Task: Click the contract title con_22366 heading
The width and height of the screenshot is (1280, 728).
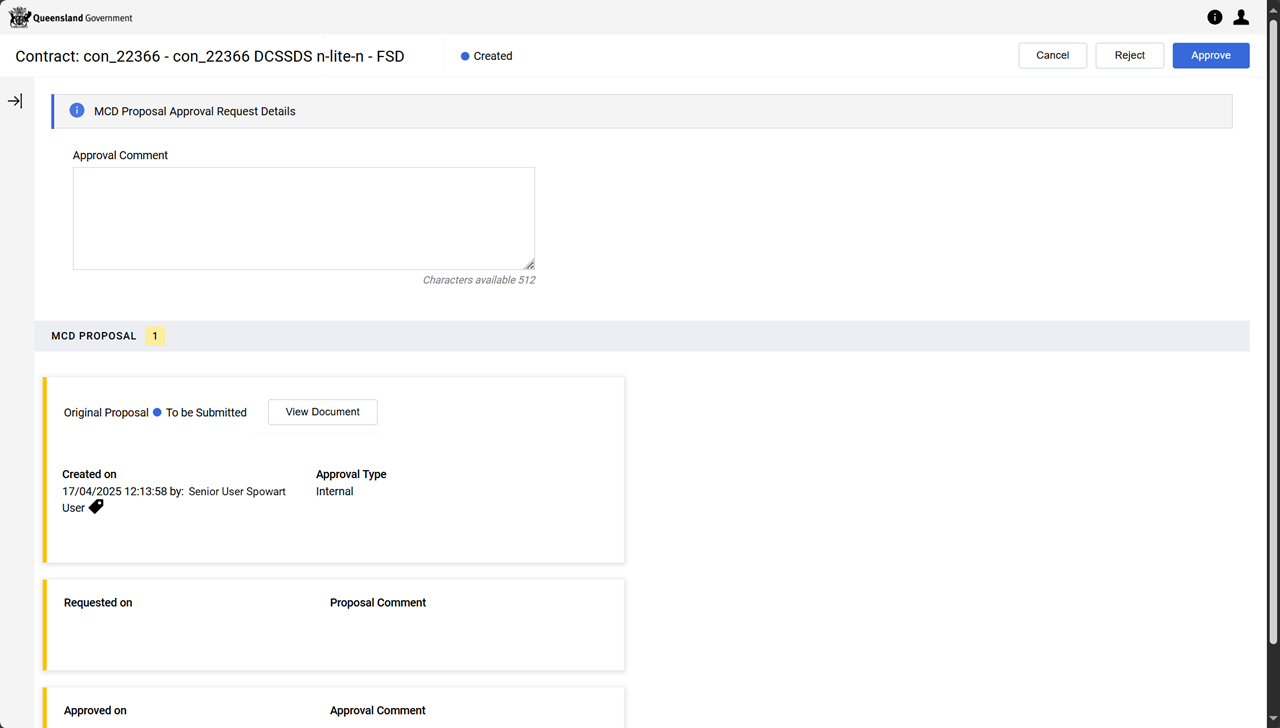Action: coord(210,57)
